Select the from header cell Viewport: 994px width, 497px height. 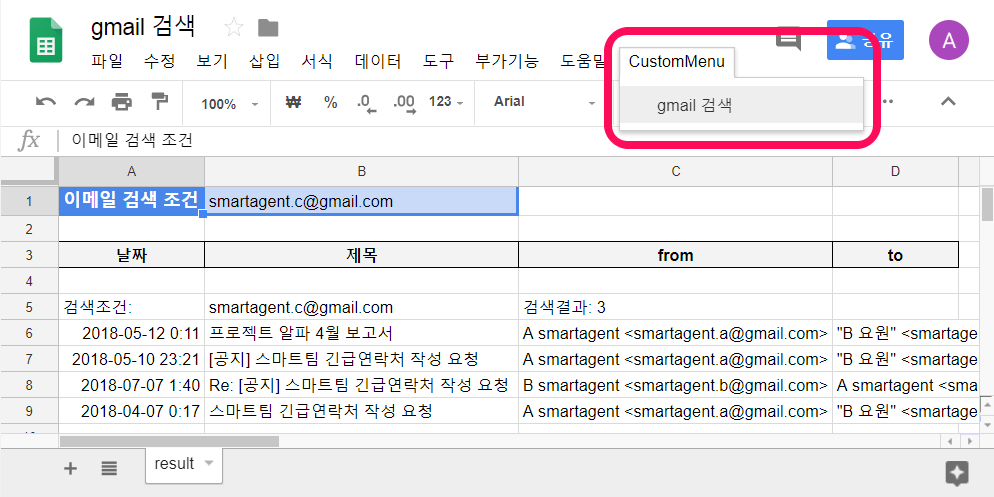pyautogui.click(x=676, y=255)
